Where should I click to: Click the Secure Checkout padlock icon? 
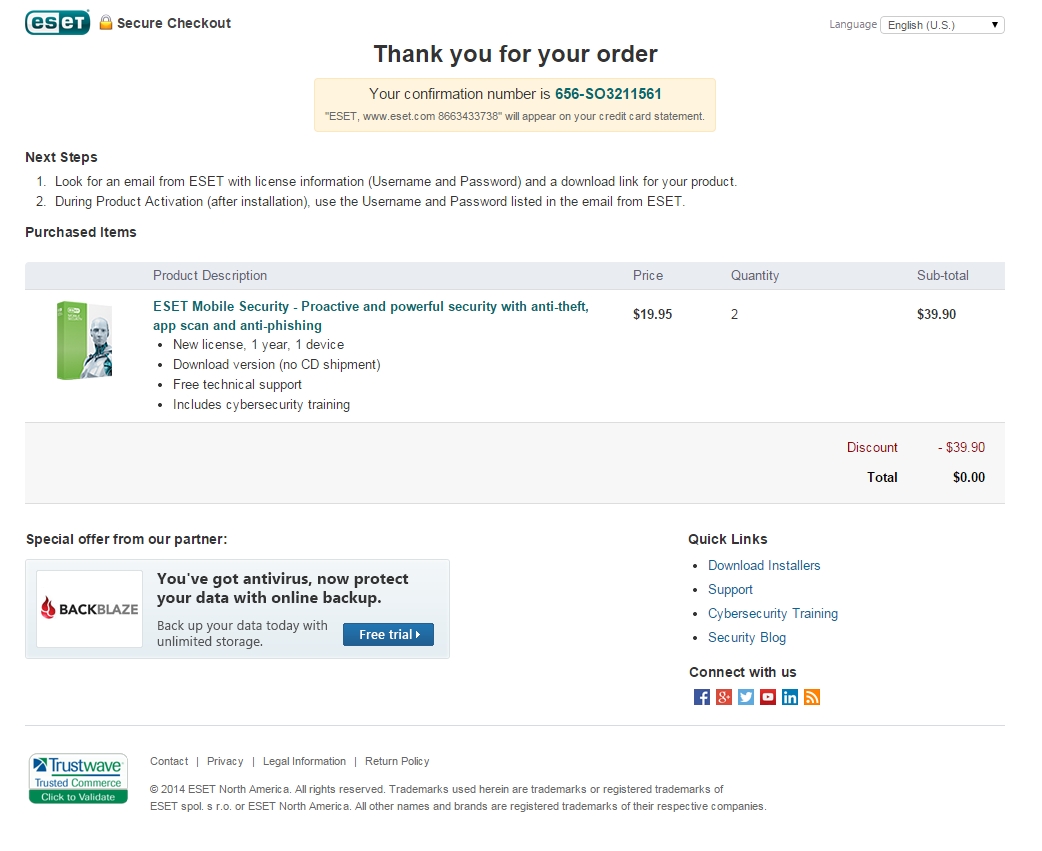click(106, 23)
